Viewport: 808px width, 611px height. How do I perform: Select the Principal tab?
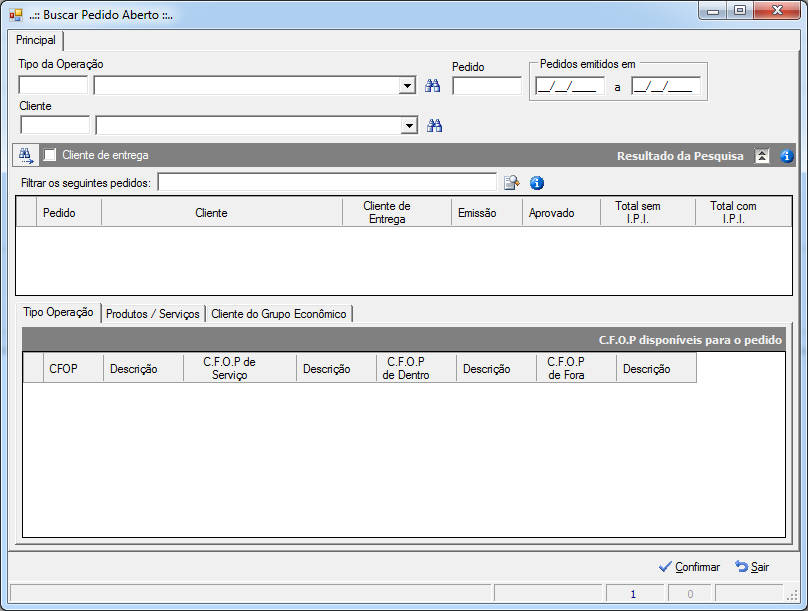point(36,40)
